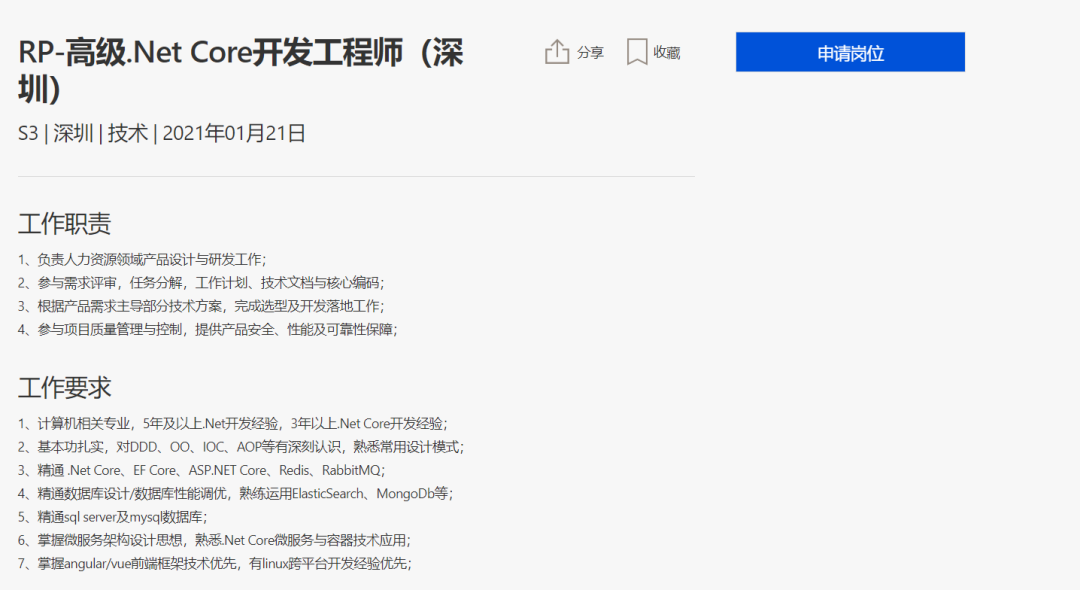The height and width of the screenshot is (590, 1080).
Task: Click the 收藏 label
Action: [667, 52]
